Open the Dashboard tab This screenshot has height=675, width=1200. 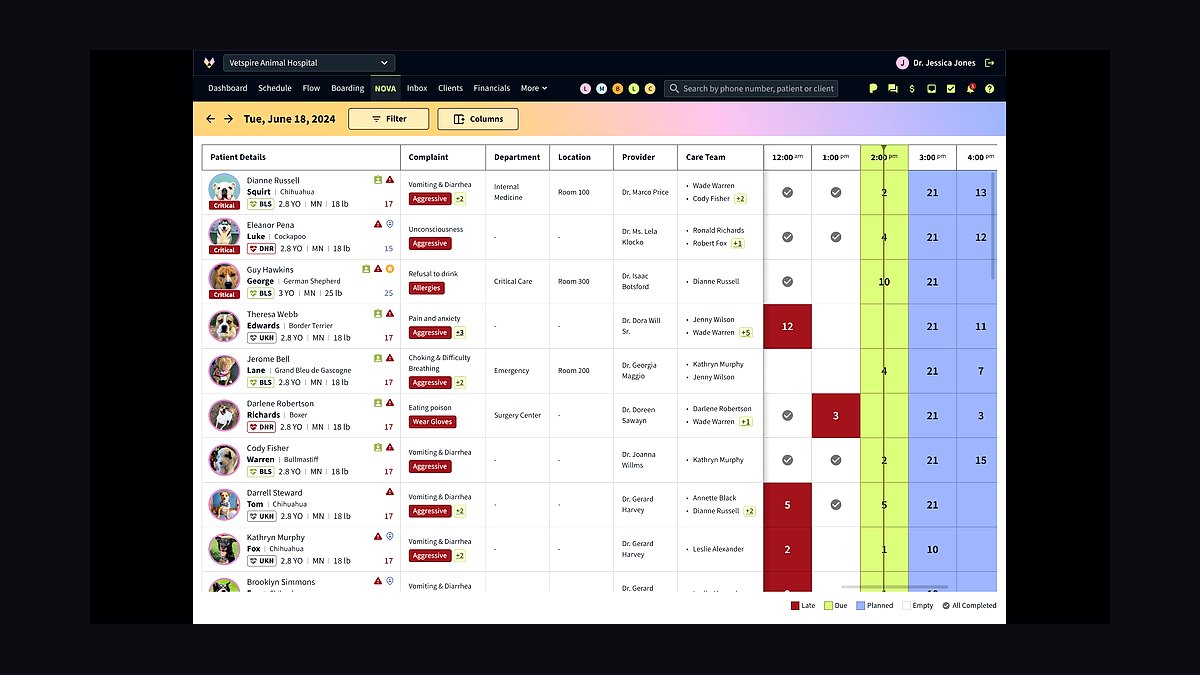(x=227, y=88)
